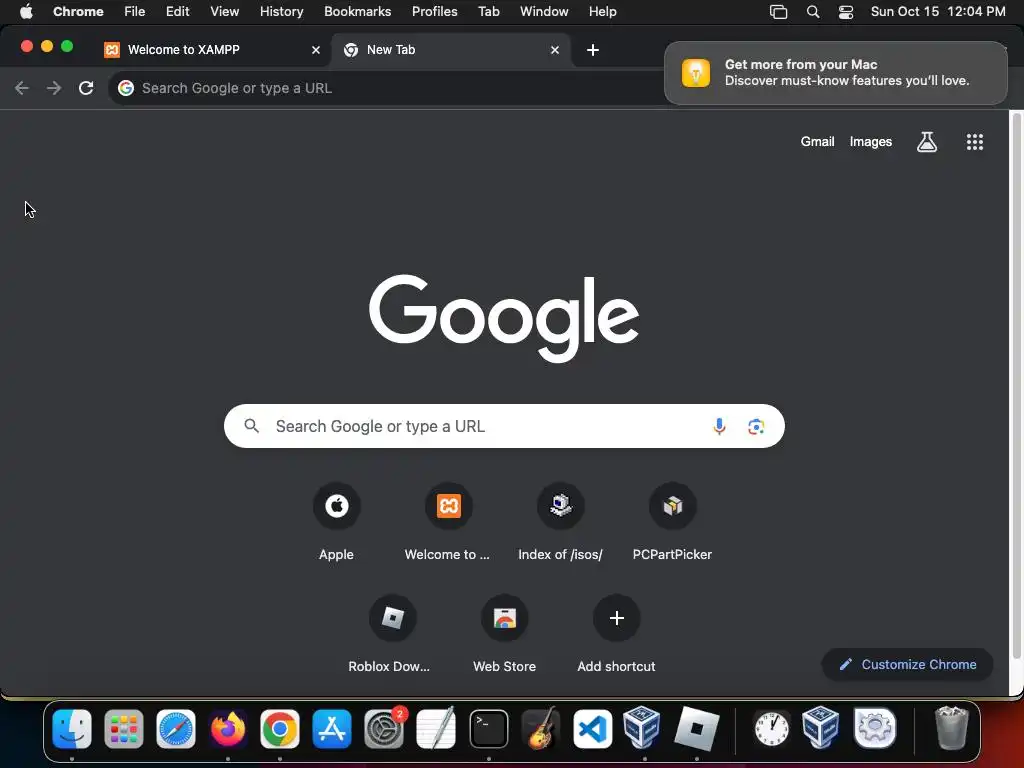Select the New Tab tab
1024x768 pixels.
[x=451, y=50]
